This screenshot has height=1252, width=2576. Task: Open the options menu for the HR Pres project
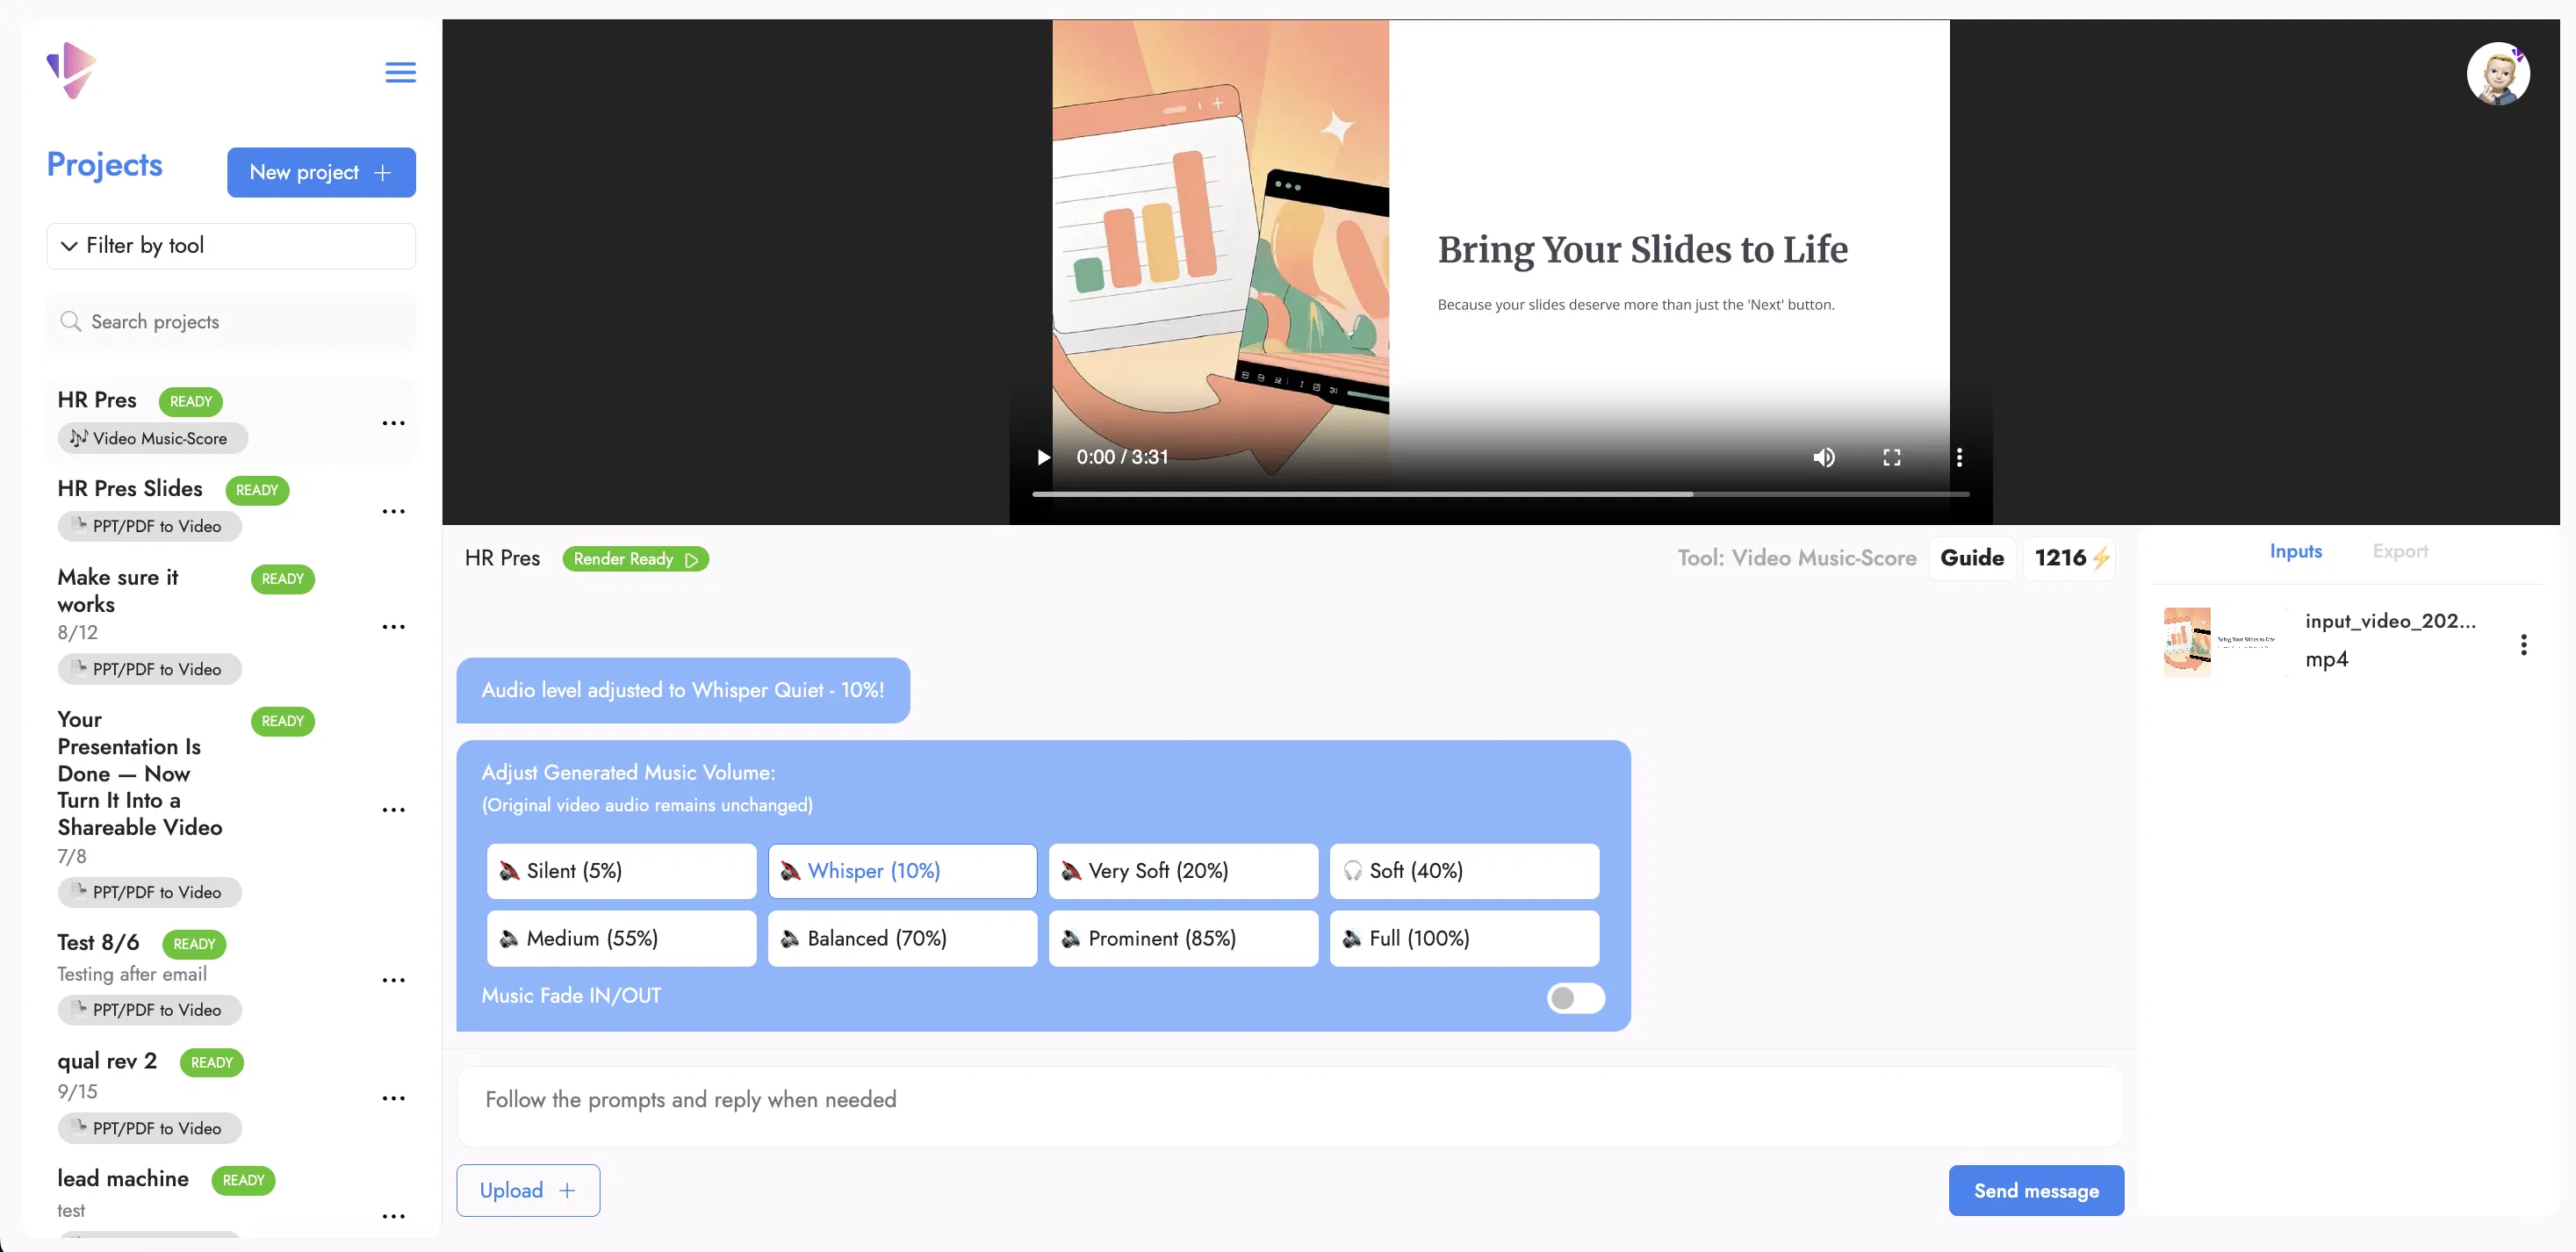(393, 423)
